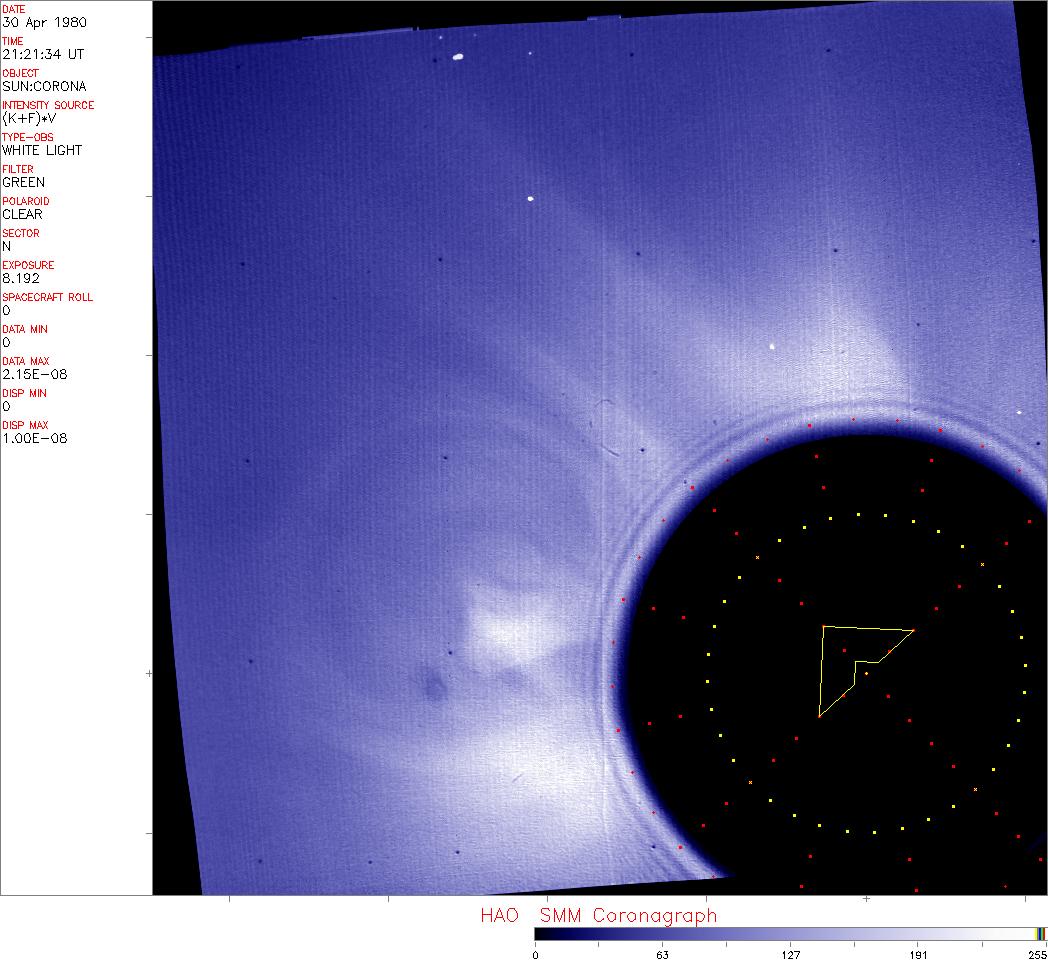Image resolution: width=1048 pixels, height=960 pixels.
Task: Click the GREEN filter value
Action: point(23,182)
